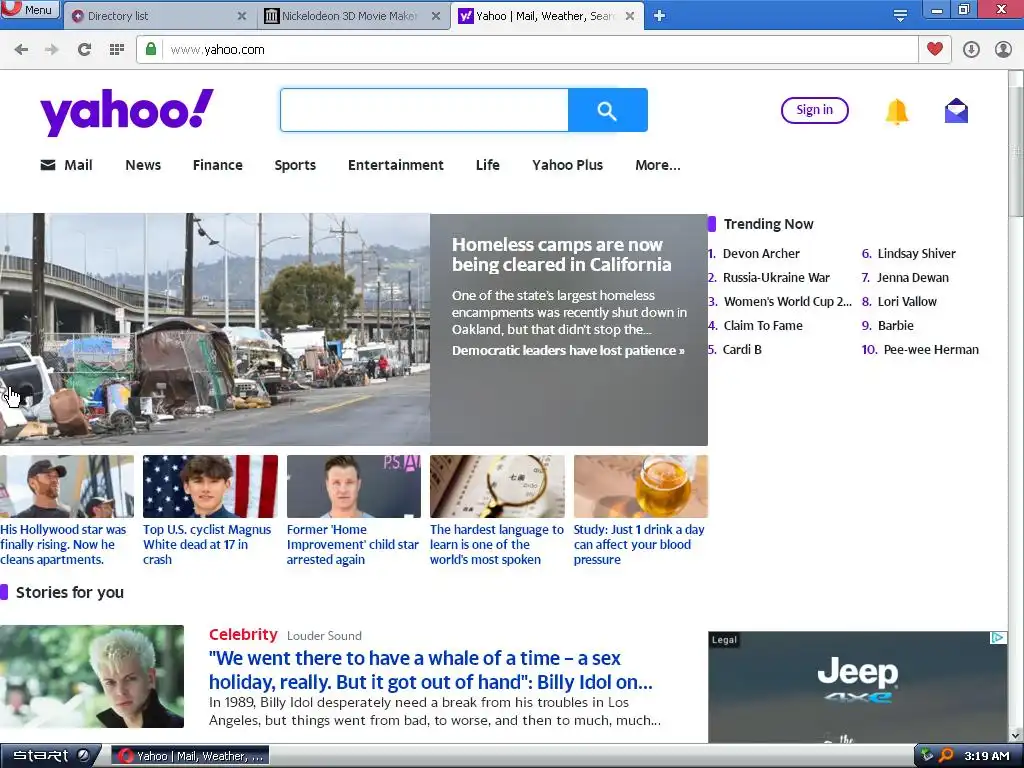Open Home Improvement child star story
Screen dimensions: 1024x768
coord(353,545)
